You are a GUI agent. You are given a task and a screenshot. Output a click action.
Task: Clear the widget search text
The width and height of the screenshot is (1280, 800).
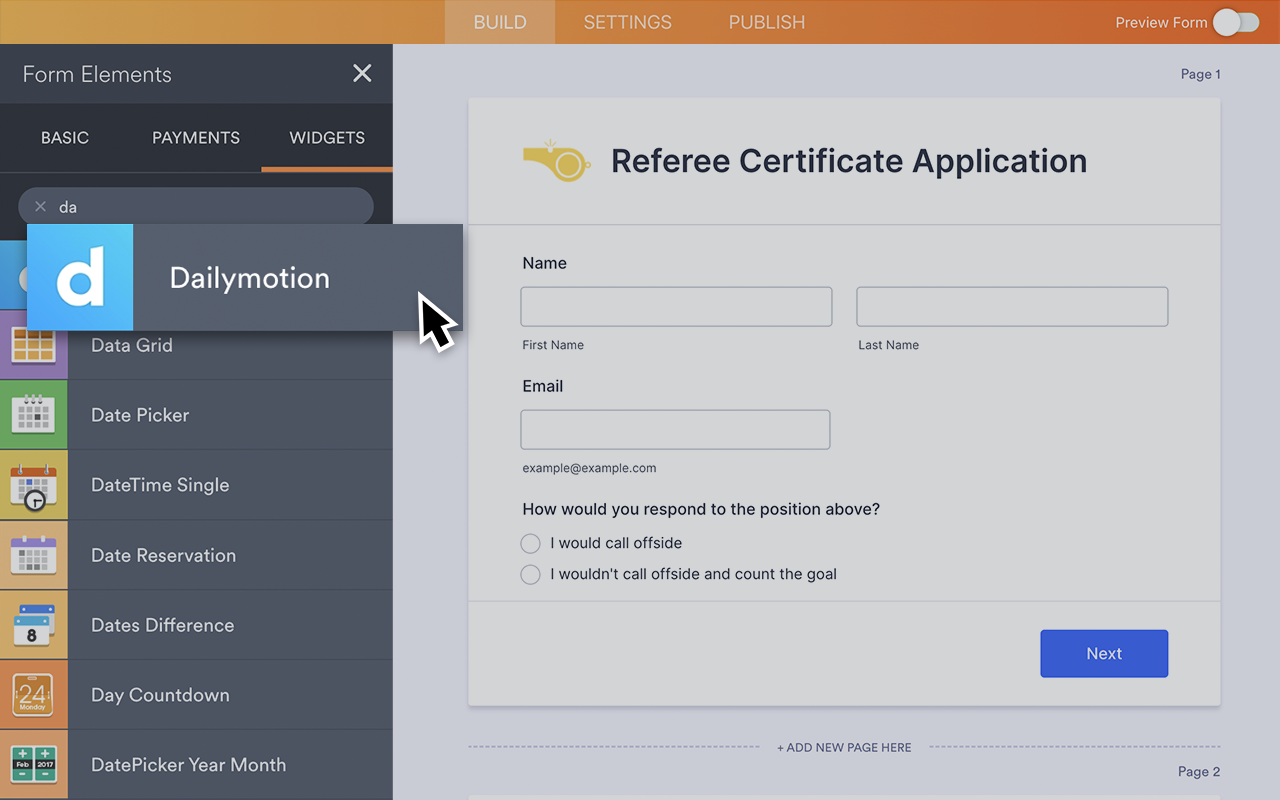40,207
